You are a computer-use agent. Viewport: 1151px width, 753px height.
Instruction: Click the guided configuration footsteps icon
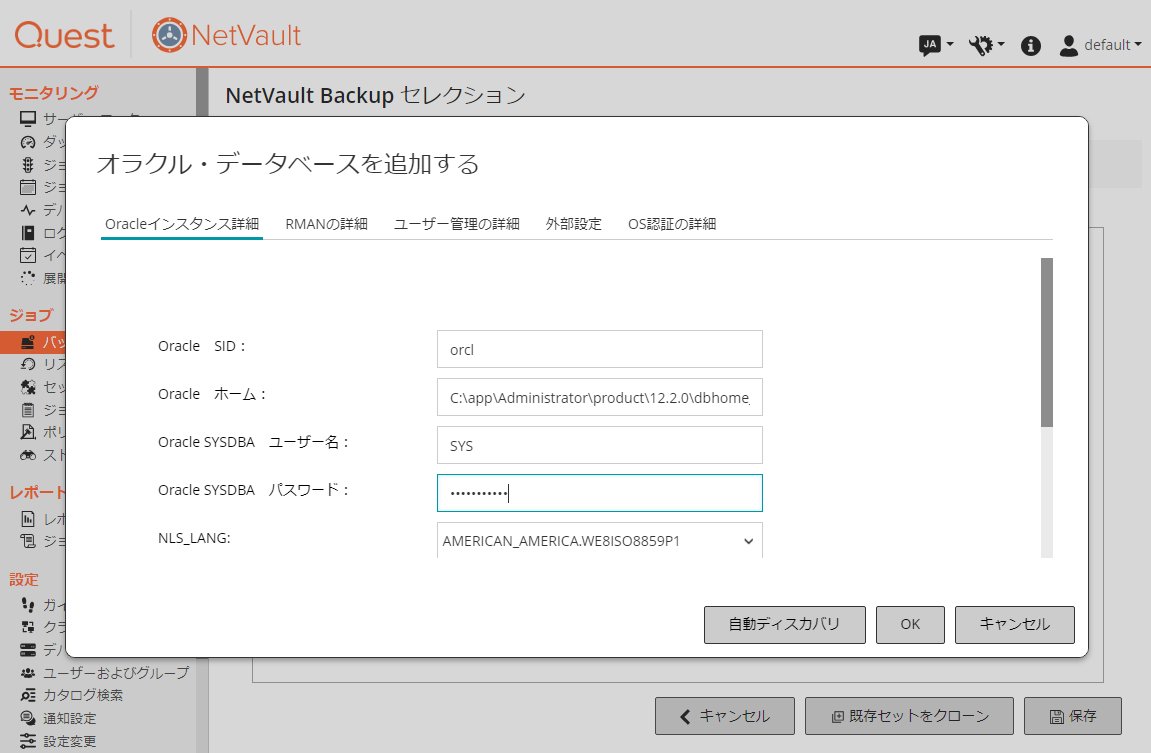tap(28, 605)
